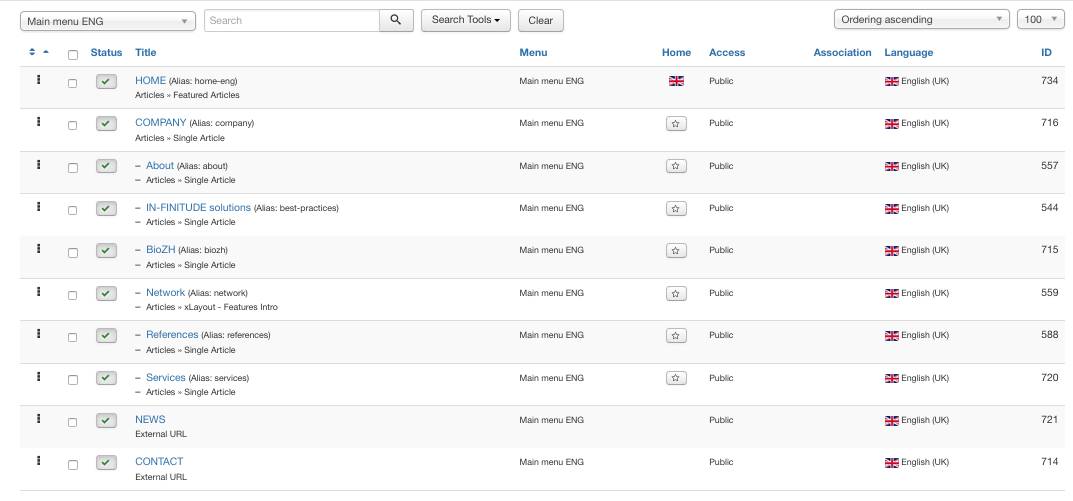Click the star icon in Services row

point(676,378)
